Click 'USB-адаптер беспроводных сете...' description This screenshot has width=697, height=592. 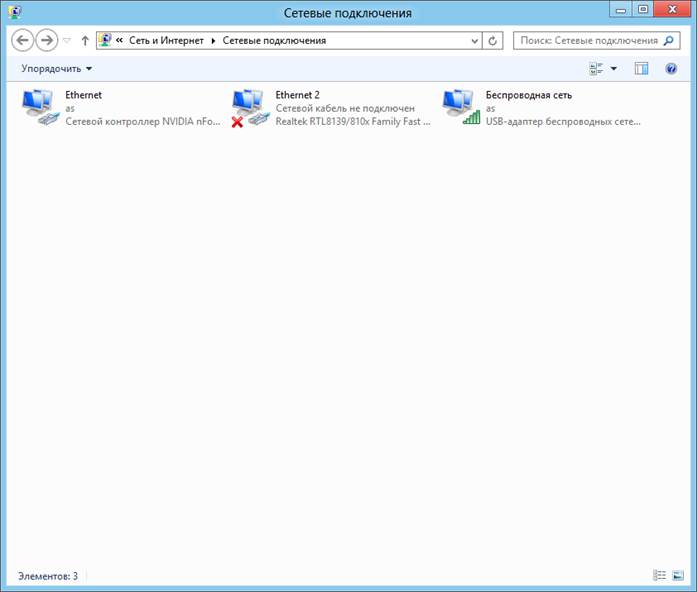click(x=563, y=121)
